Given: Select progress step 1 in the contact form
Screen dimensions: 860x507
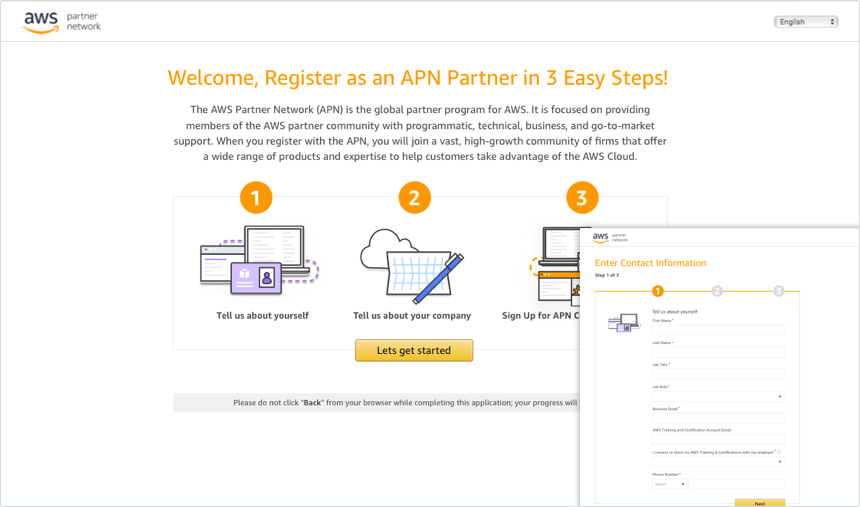Looking at the screenshot, I should coord(658,291).
